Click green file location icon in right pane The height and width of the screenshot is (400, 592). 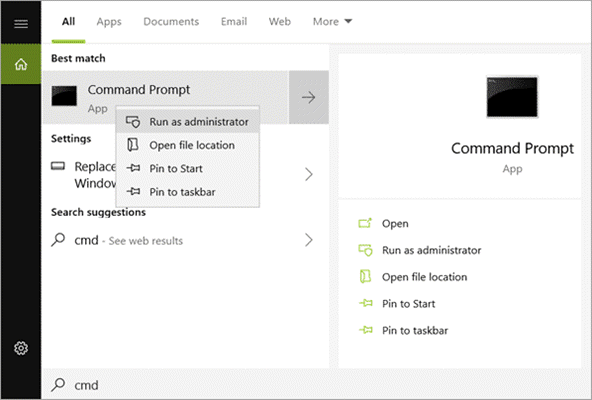(365, 276)
